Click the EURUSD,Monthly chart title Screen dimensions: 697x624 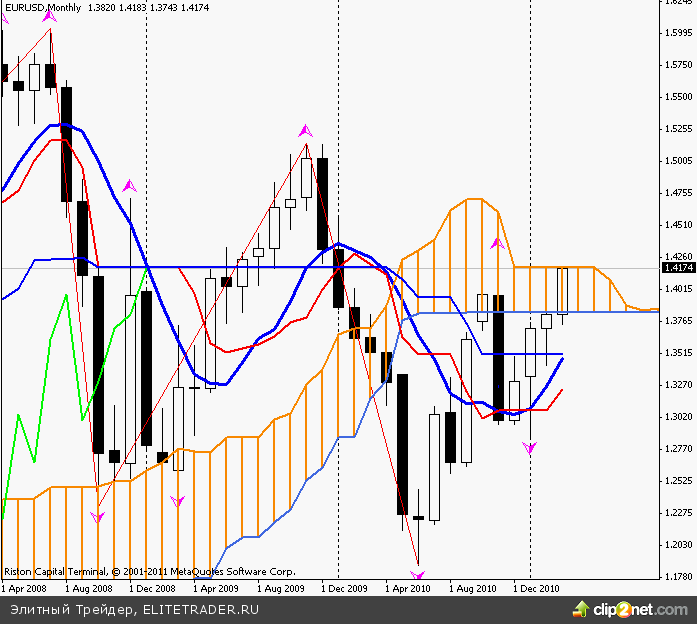(43, 7)
